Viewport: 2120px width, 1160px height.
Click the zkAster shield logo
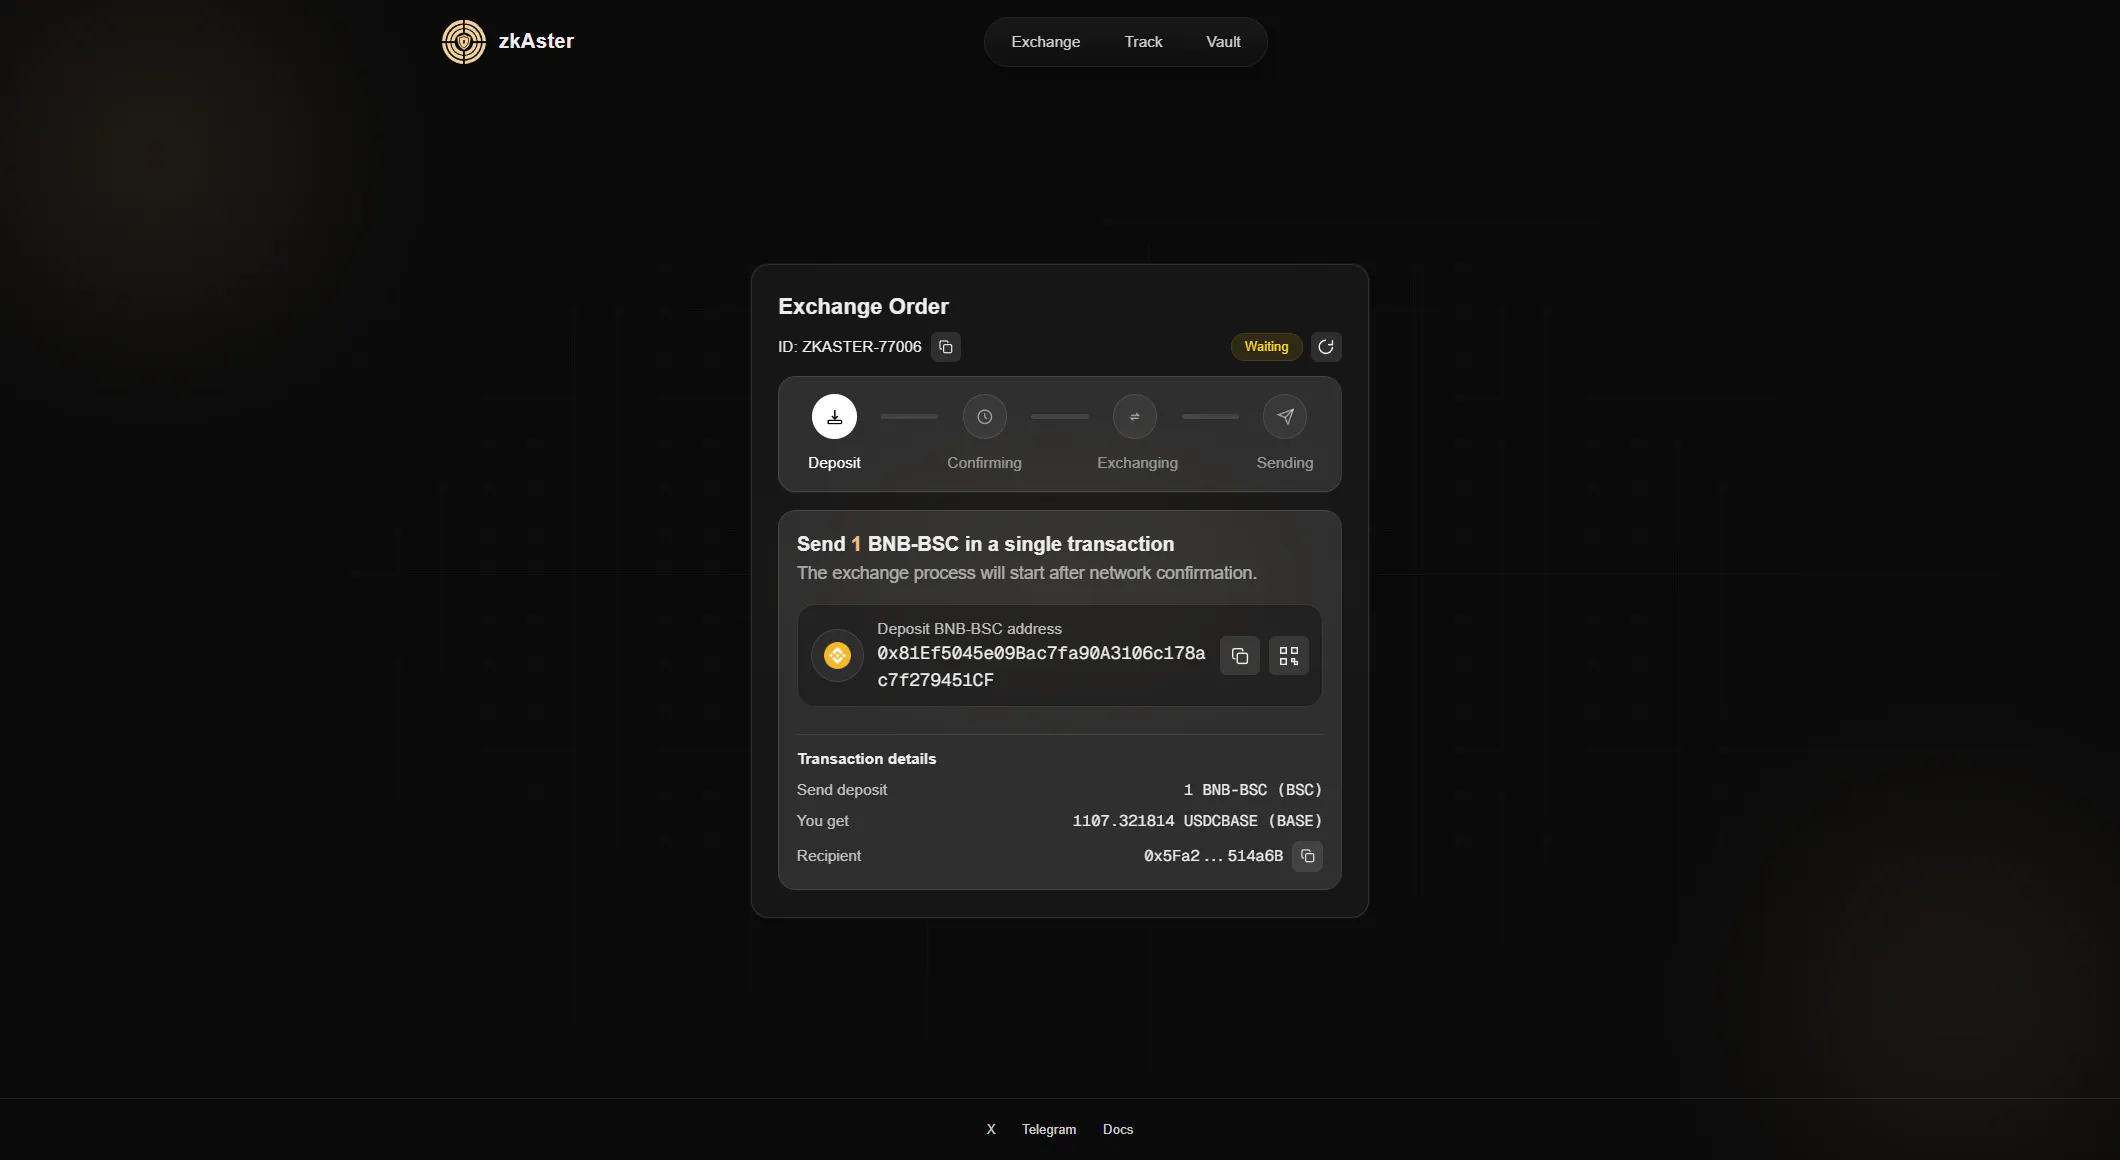coord(464,42)
